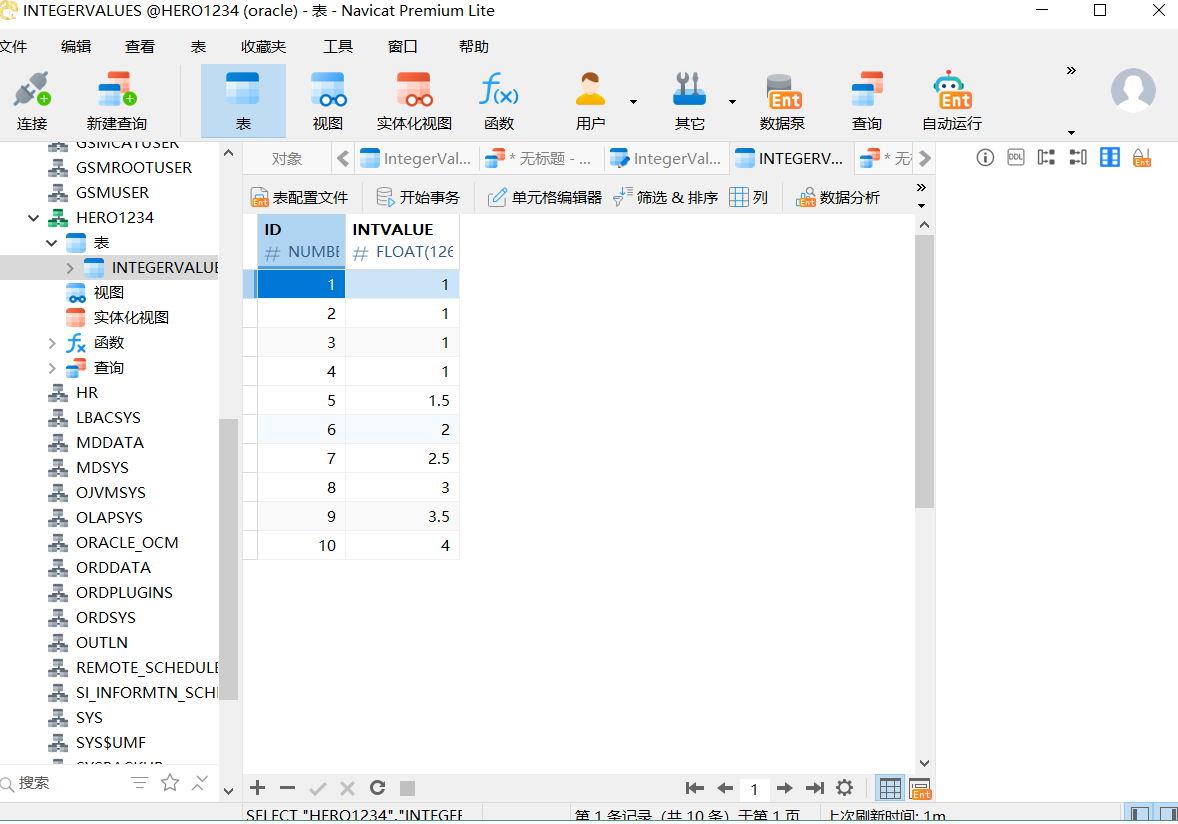Go to first page of records

click(x=695, y=788)
